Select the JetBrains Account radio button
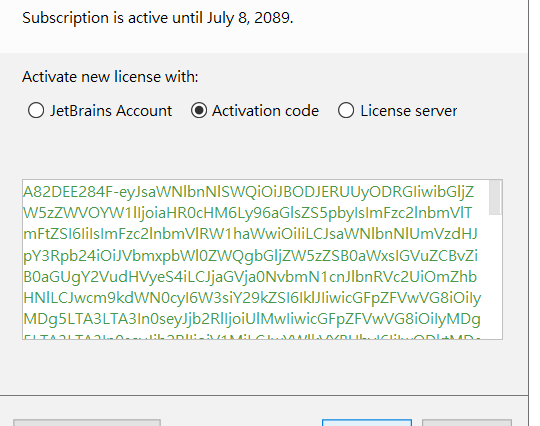 click(36, 111)
